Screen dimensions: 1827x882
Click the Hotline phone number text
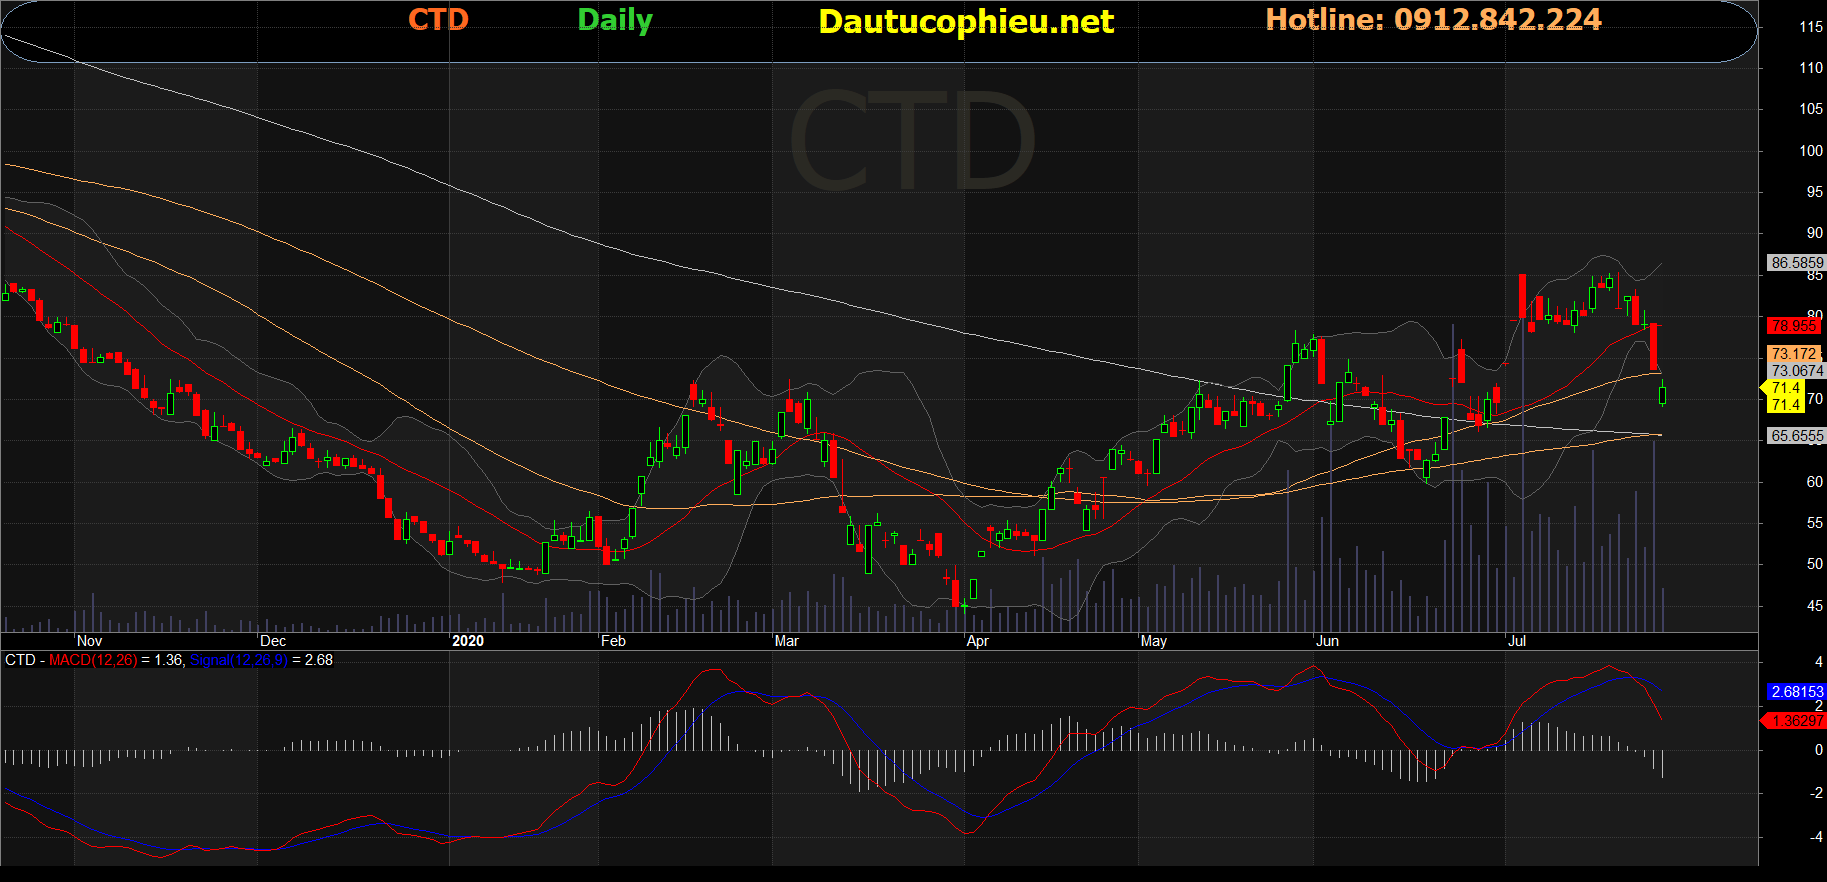click(1432, 20)
